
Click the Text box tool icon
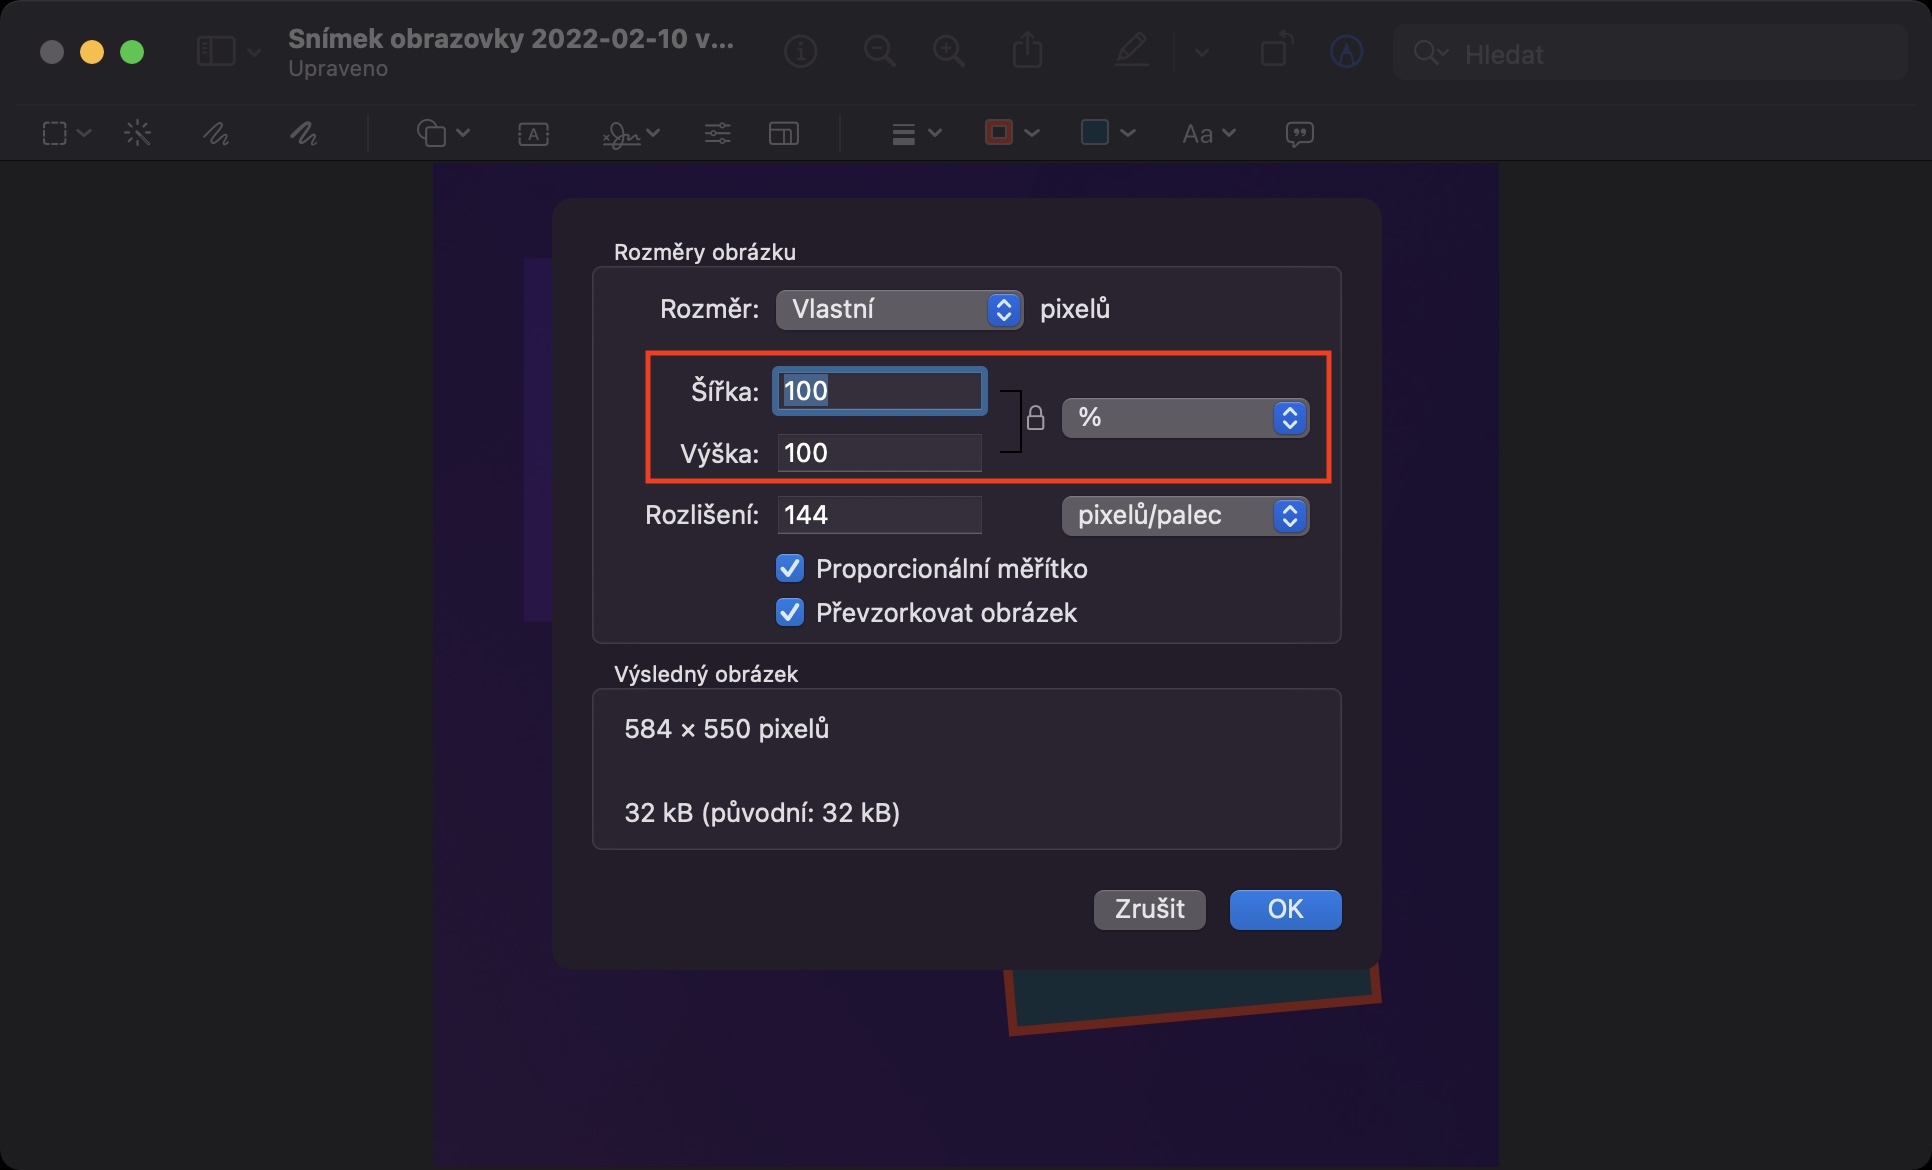click(x=533, y=133)
